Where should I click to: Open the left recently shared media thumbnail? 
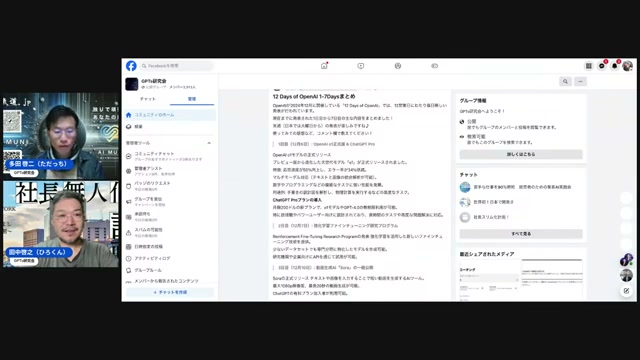click(489, 280)
